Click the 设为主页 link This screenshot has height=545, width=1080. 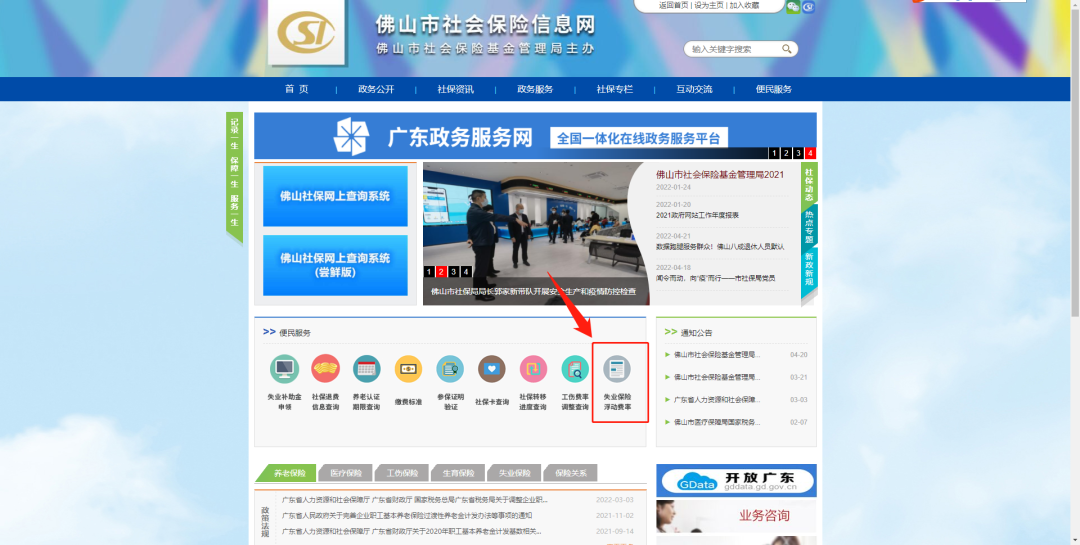[709, 5]
